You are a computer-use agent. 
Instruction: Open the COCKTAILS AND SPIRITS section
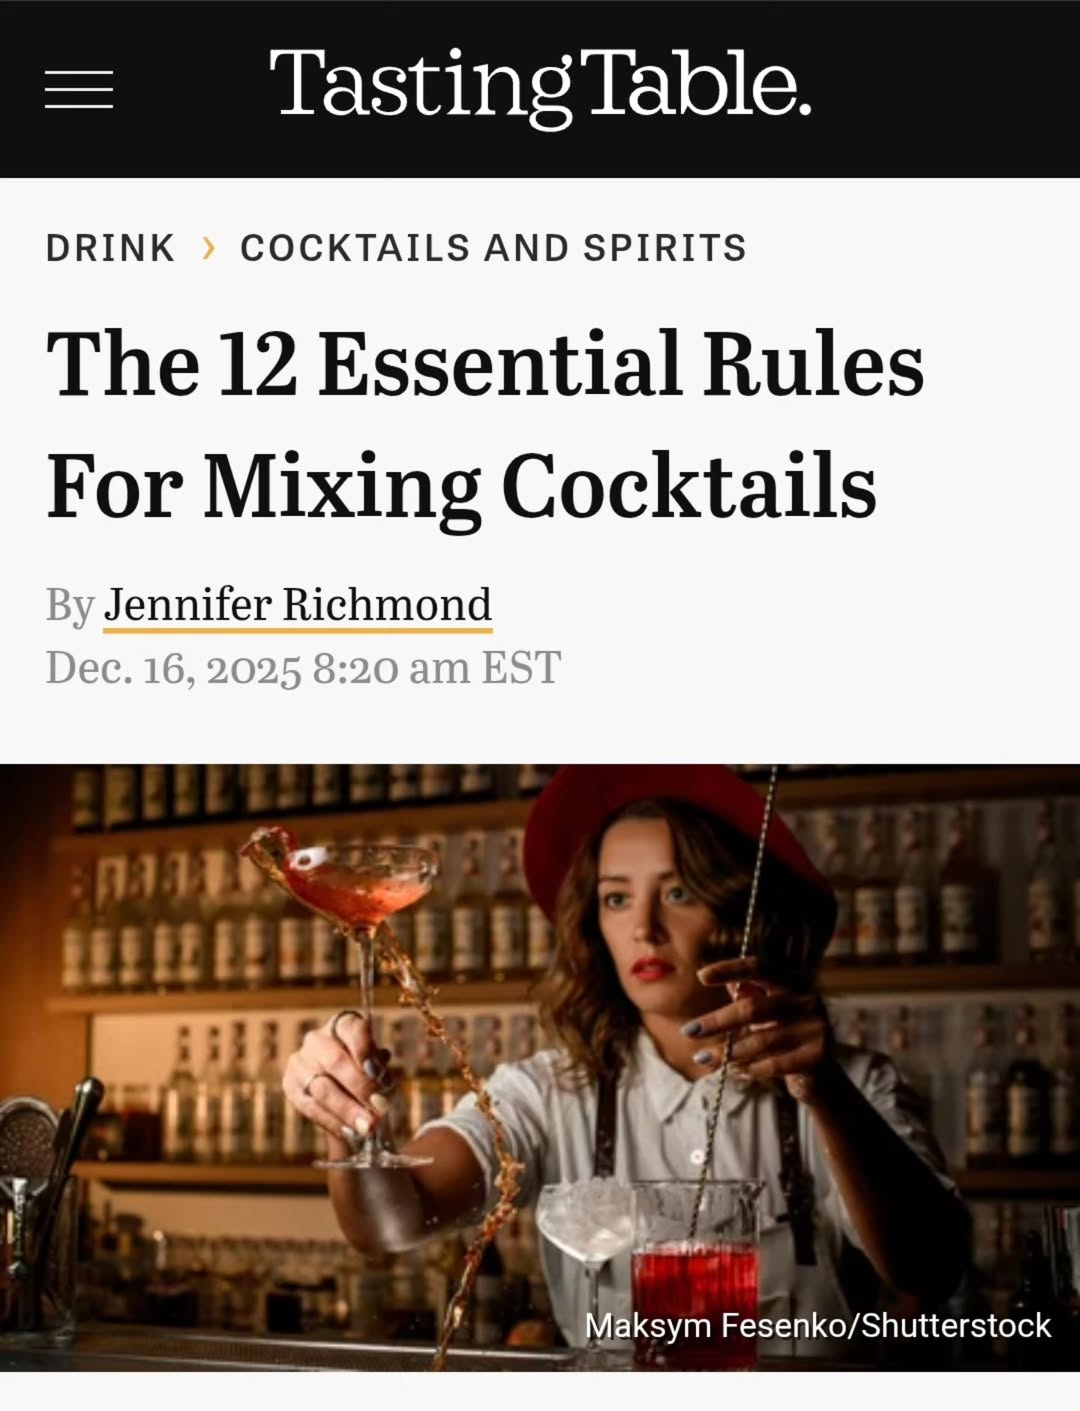[x=493, y=247]
